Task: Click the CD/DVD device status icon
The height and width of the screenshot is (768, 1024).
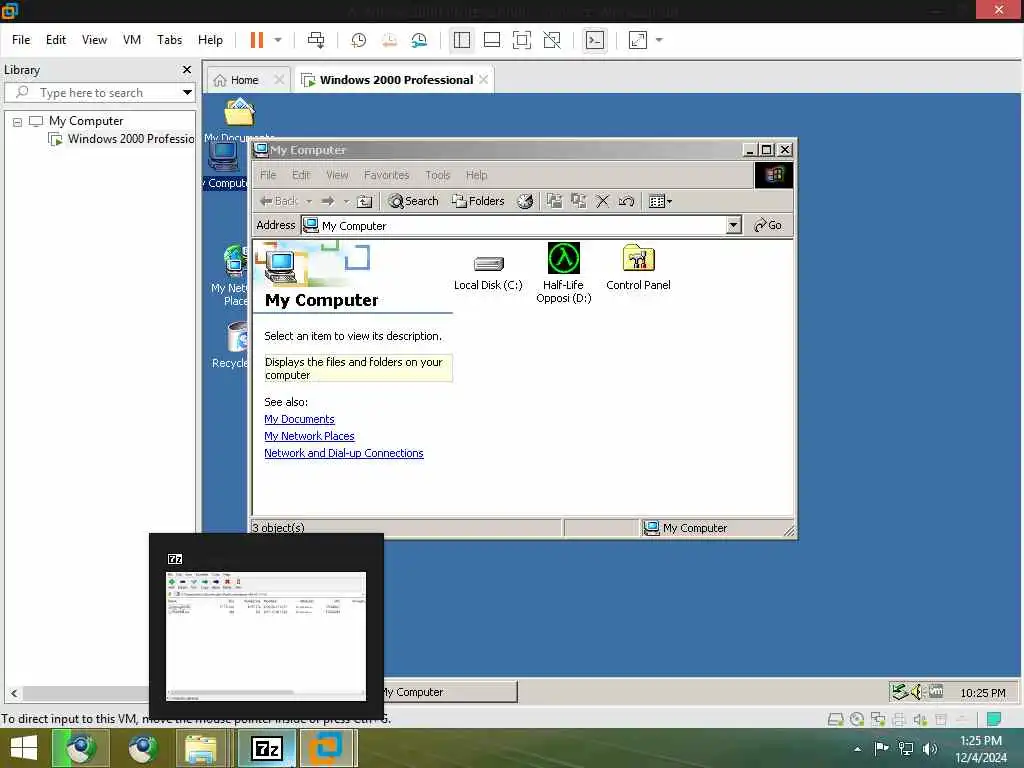Action: click(857, 720)
